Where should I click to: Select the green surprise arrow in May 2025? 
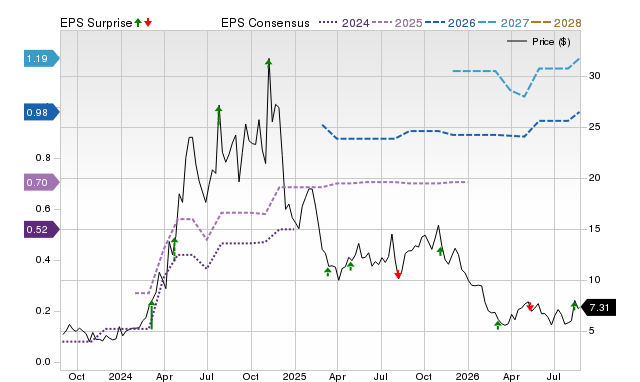(350, 266)
